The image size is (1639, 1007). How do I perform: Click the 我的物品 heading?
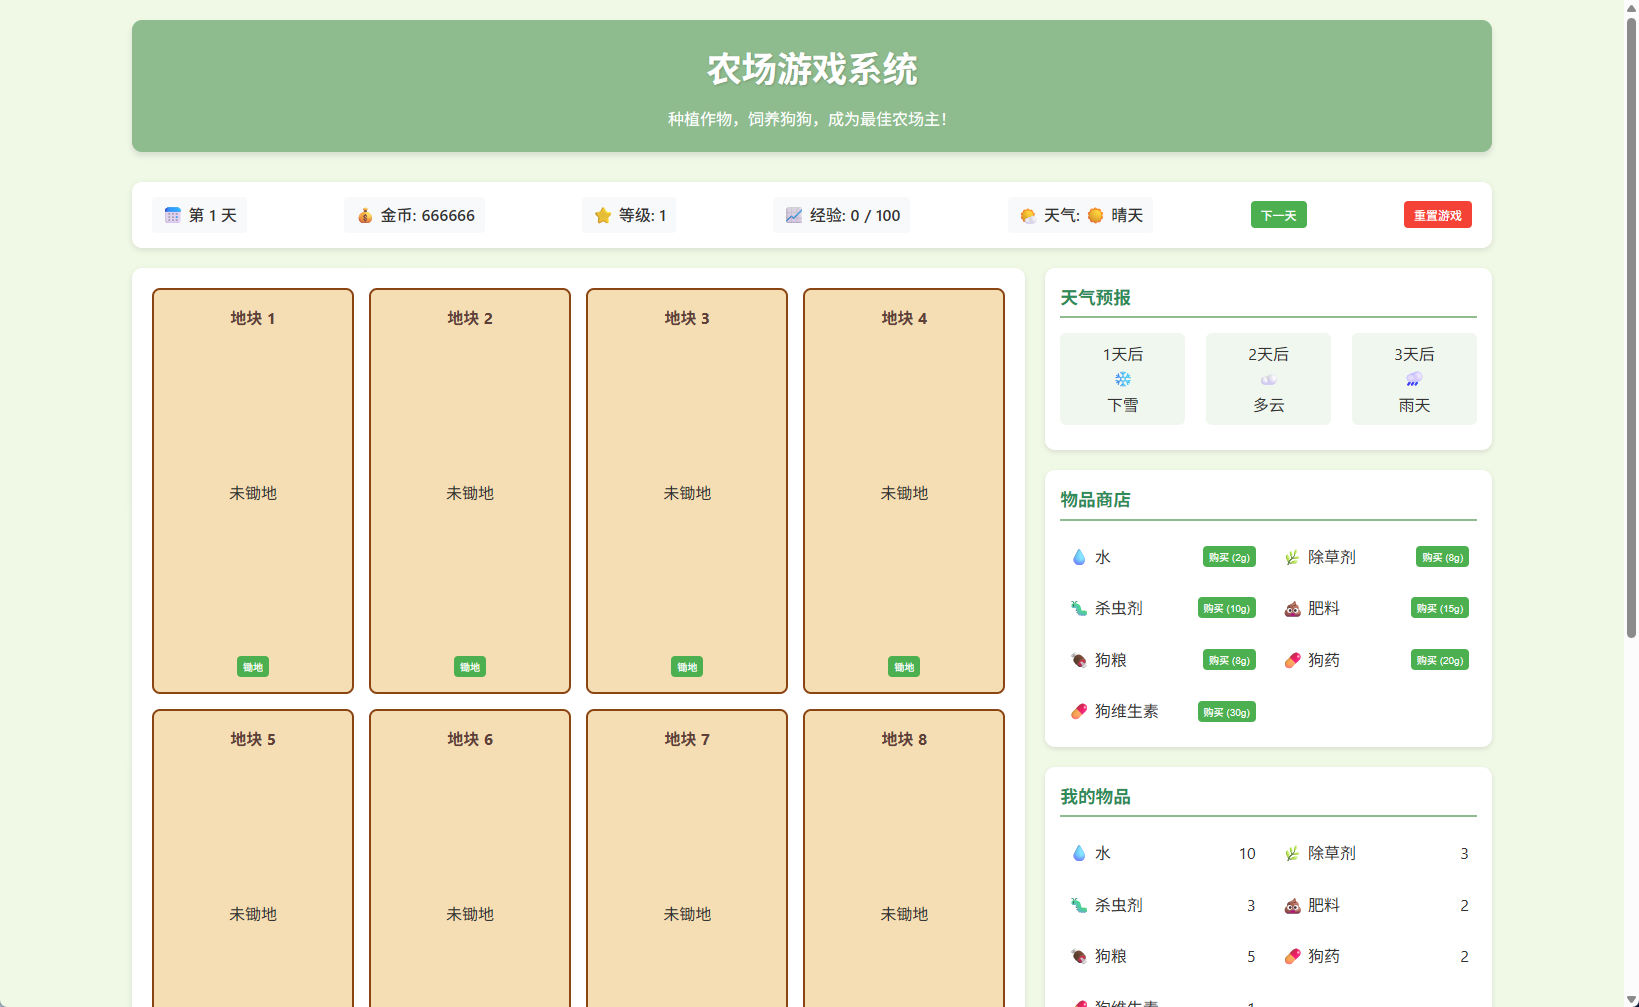(x=1095, y=797)
